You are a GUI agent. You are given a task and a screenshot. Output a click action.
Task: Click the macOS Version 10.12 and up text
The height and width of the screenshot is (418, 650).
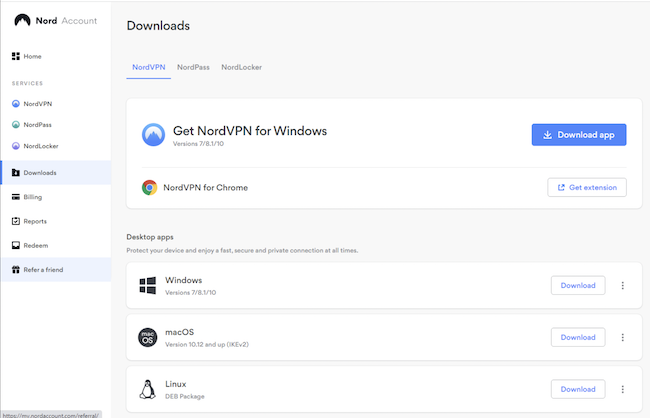point(207,345)
